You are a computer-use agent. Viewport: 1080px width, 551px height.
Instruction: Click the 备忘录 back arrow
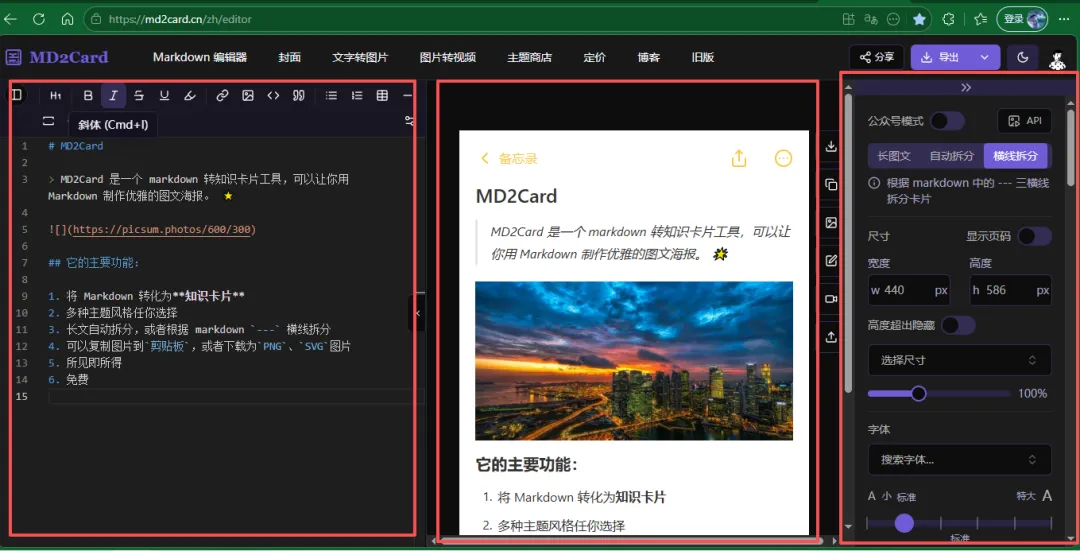pyautogui.click(x=485, y=158)
